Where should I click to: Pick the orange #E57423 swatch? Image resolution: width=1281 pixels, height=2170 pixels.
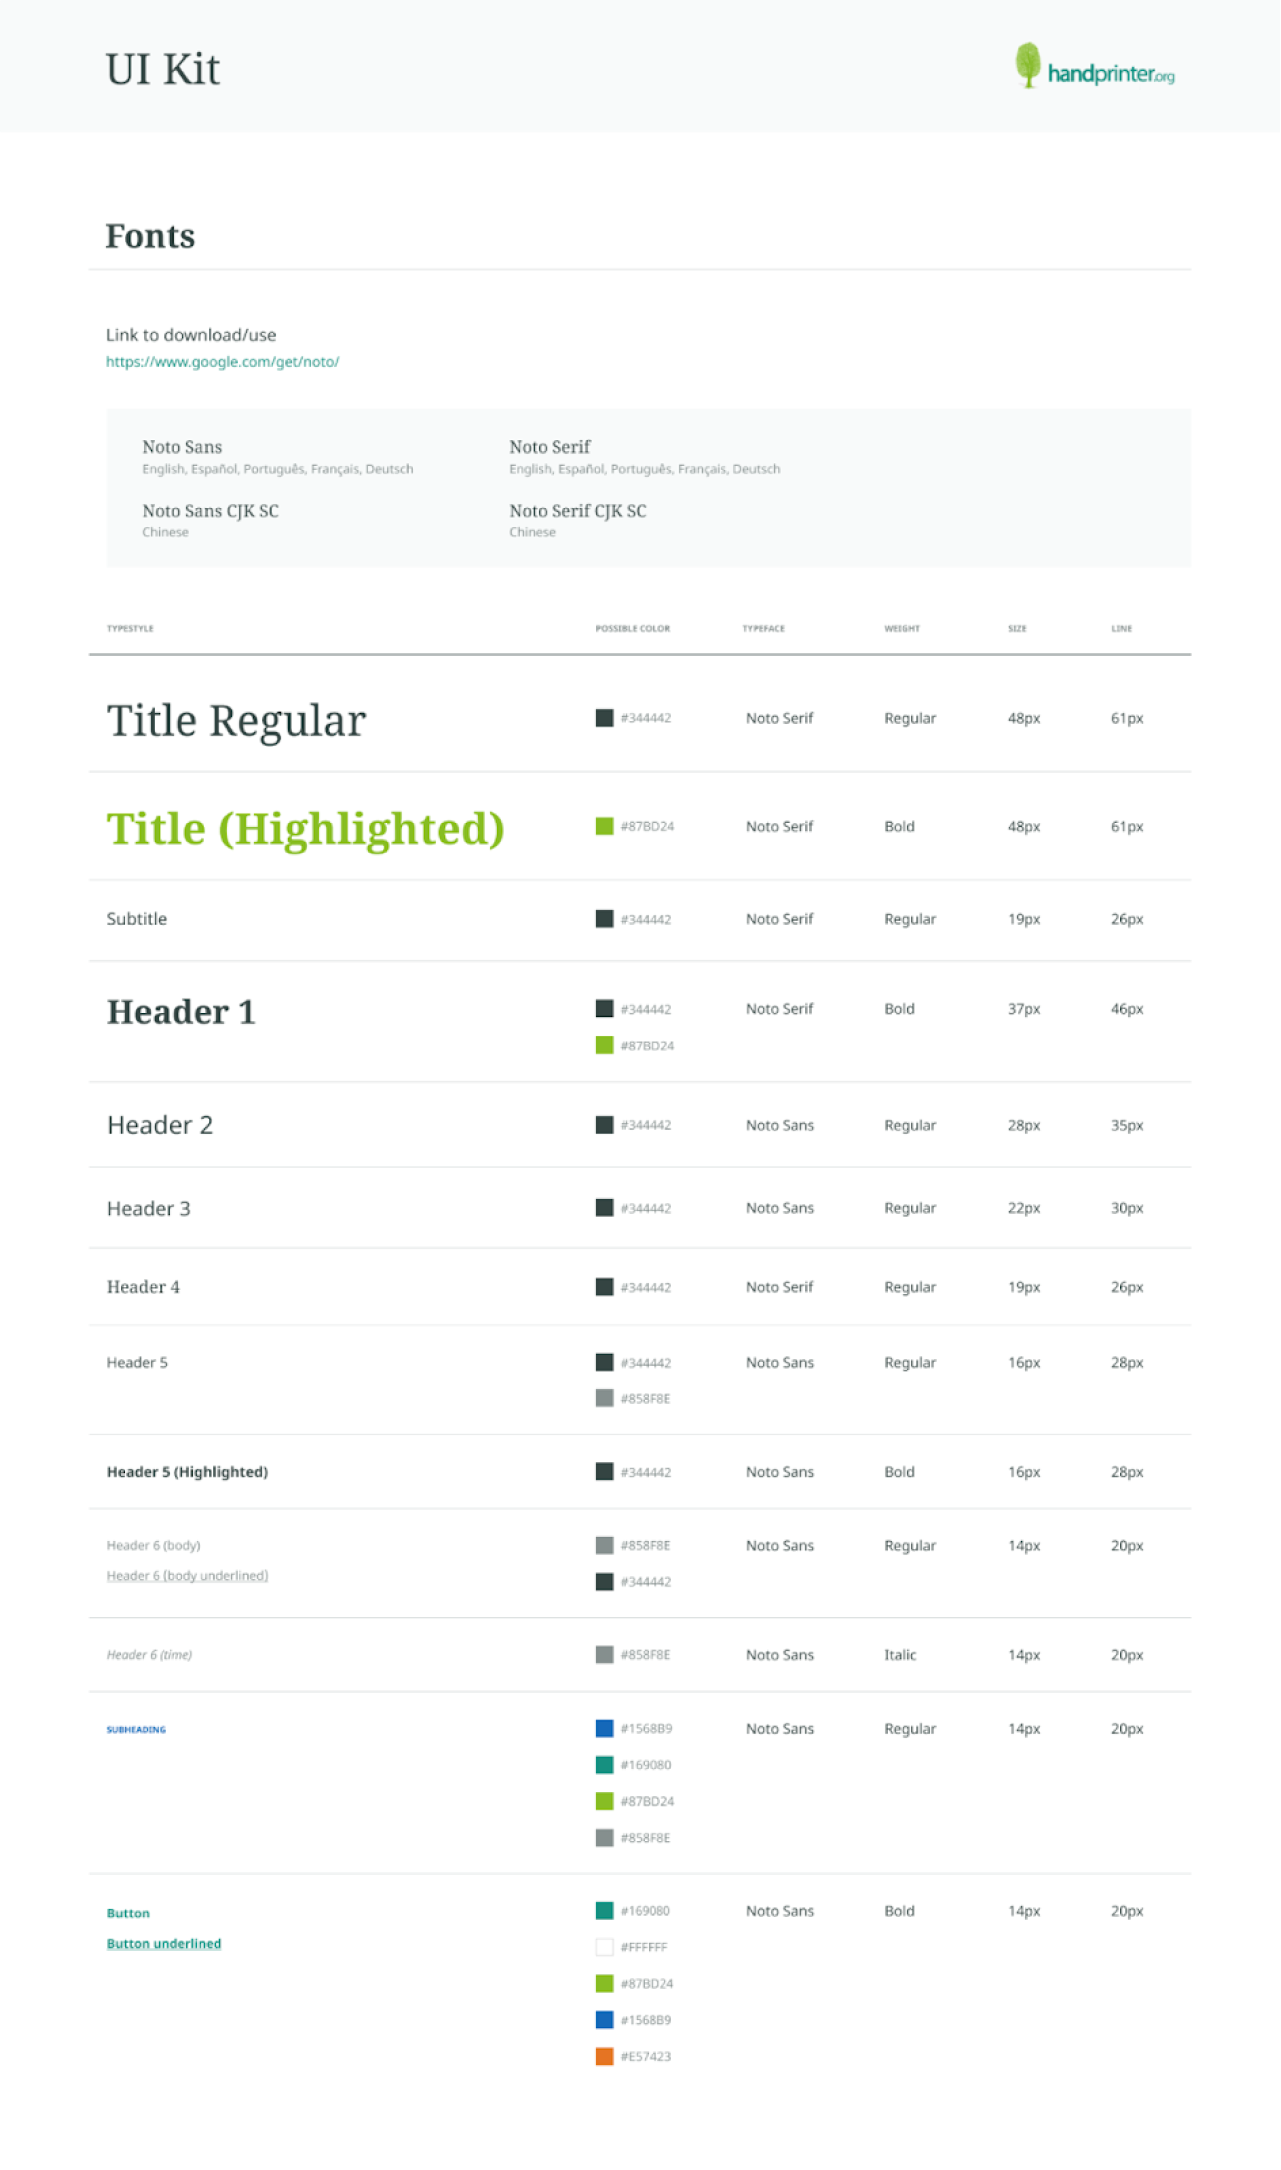[604, 2056]
